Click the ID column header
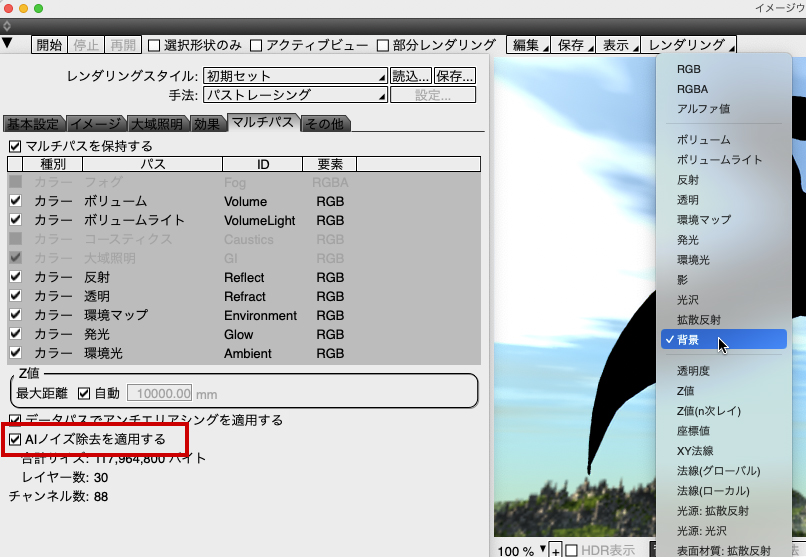 point(263,164)
